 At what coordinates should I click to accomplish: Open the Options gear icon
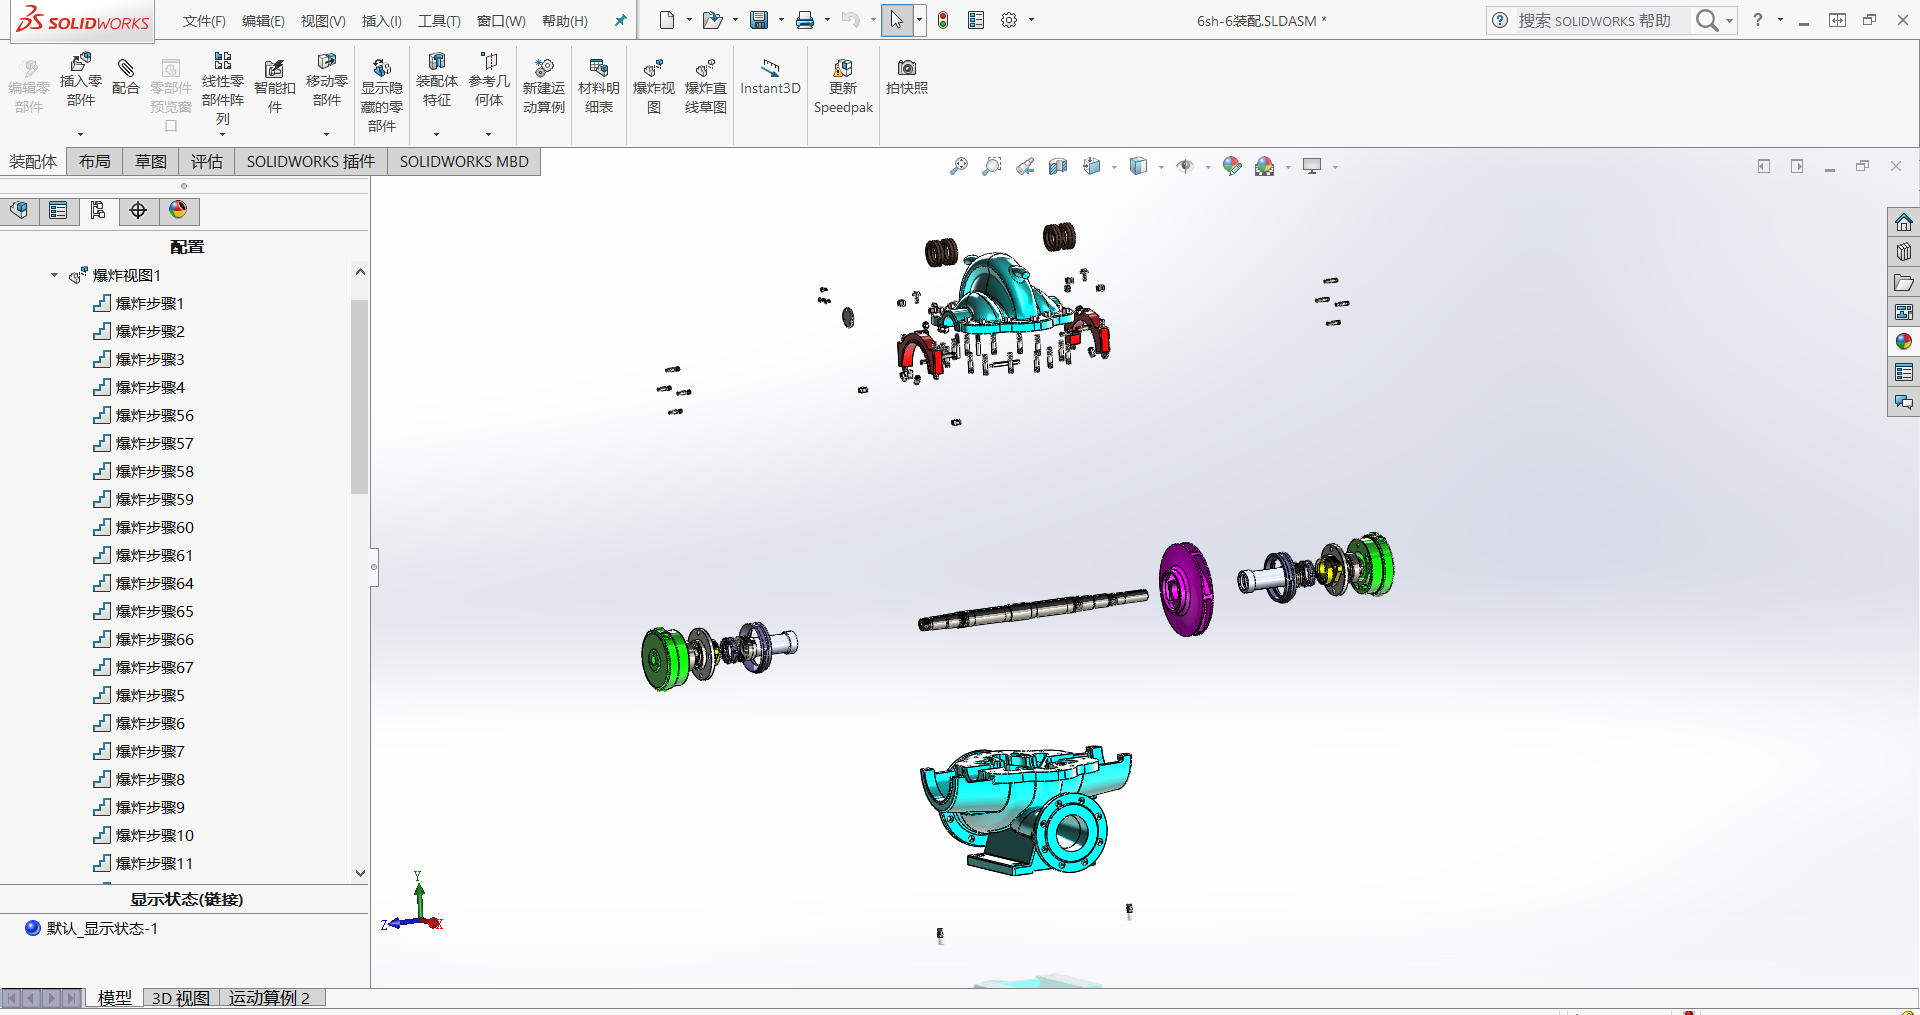click(1009, 20)
